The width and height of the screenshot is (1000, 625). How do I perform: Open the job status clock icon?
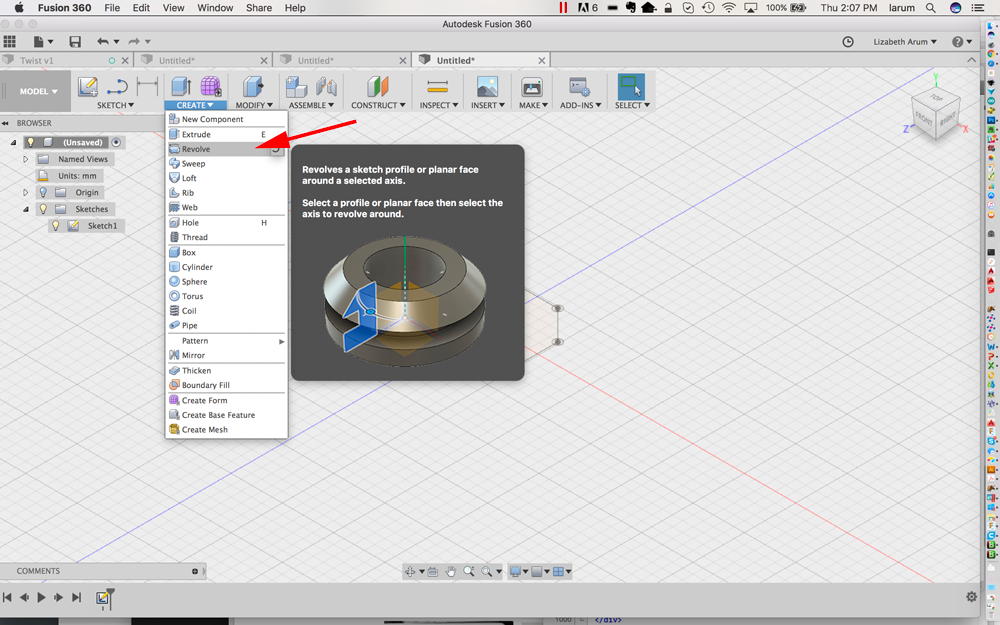(848, 42)
